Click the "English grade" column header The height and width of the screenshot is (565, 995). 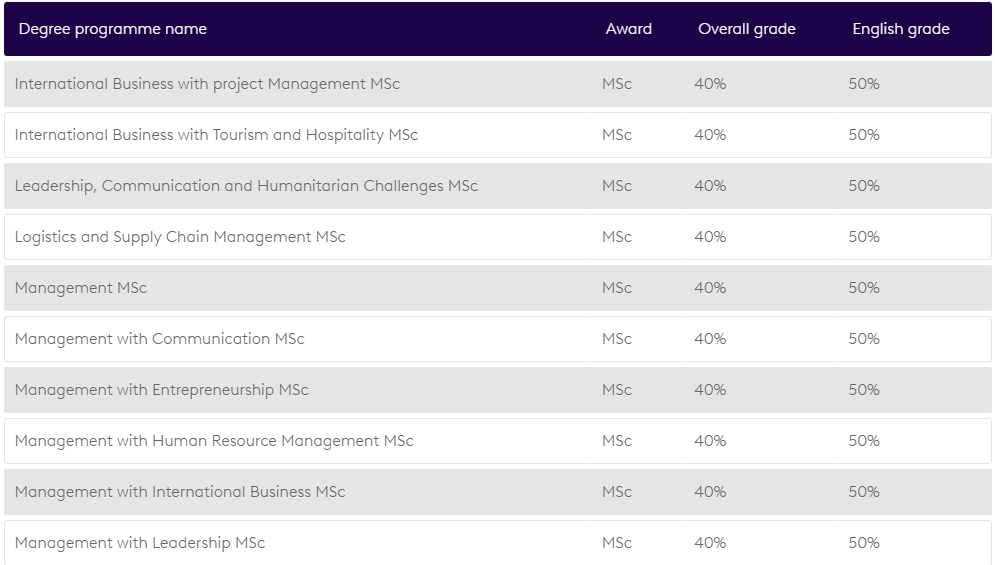pos(900,29)
